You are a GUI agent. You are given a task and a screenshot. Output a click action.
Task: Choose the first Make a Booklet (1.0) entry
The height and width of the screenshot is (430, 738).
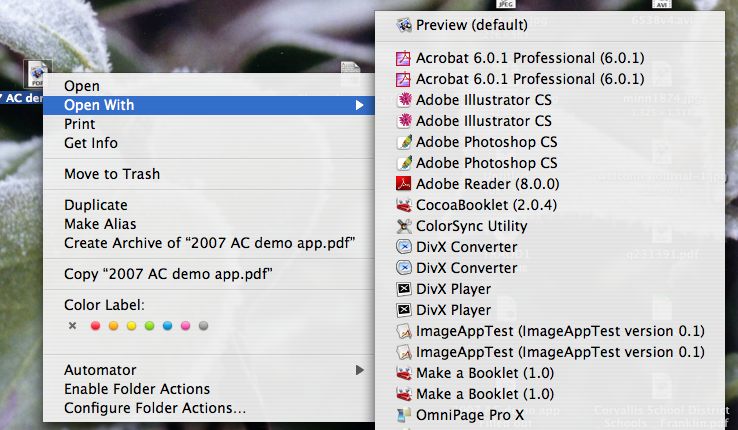[550, 373]
